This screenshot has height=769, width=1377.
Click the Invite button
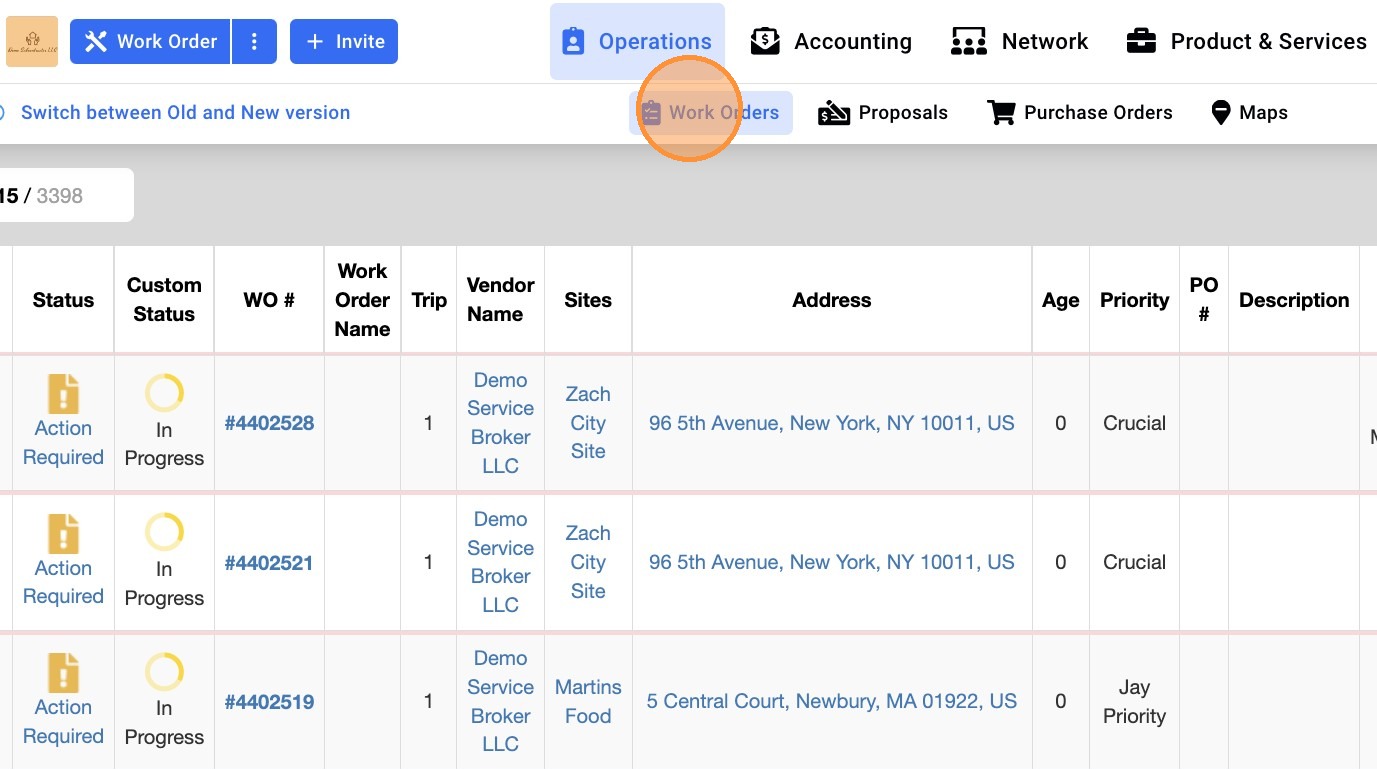point(344,42)
